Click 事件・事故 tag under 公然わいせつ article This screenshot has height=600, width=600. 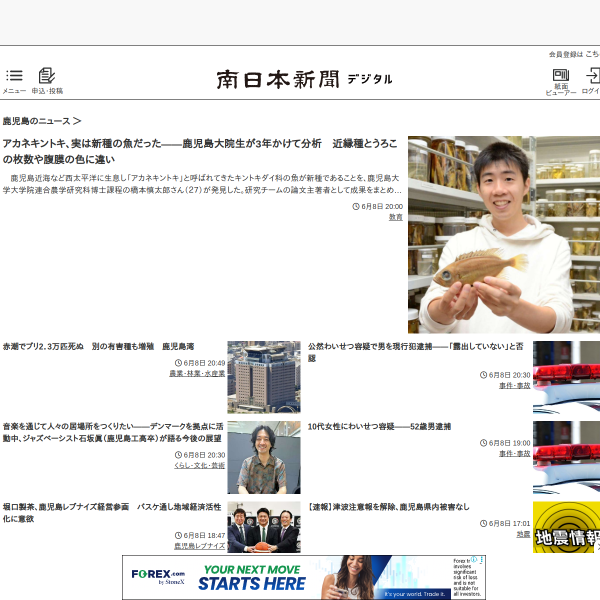pos(515,385)
